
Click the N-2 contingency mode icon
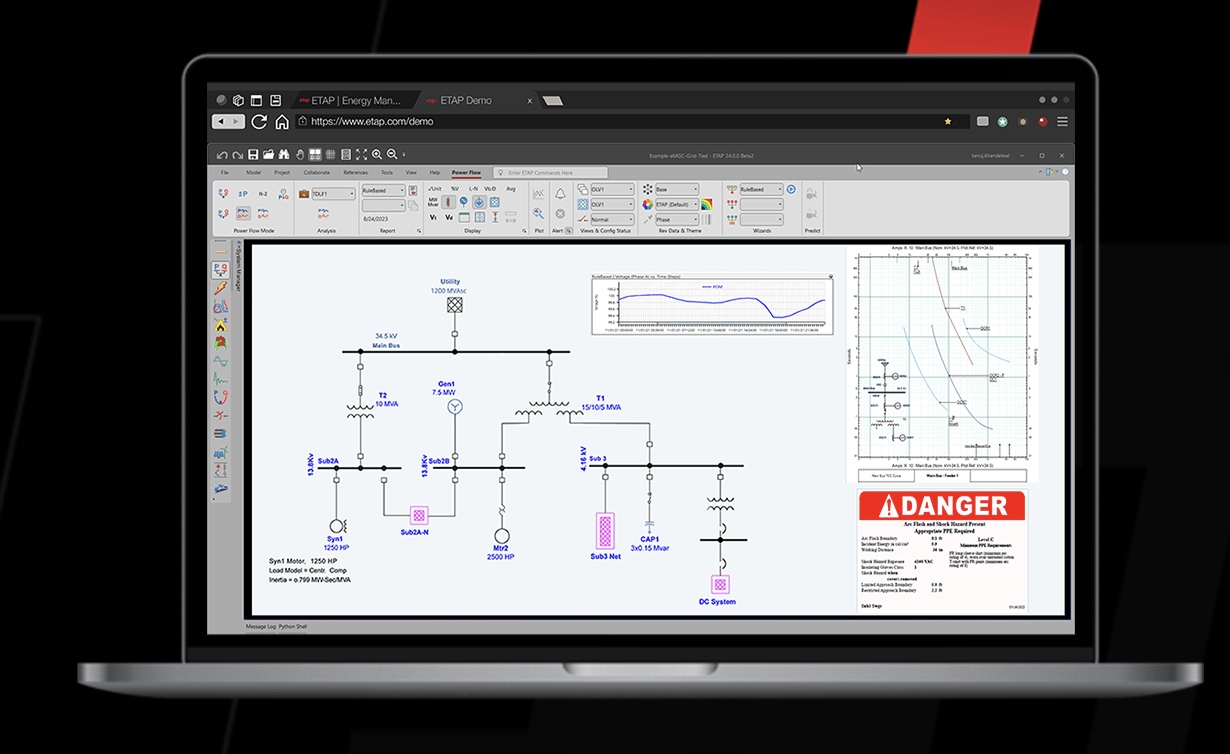[x=263, y=193]
